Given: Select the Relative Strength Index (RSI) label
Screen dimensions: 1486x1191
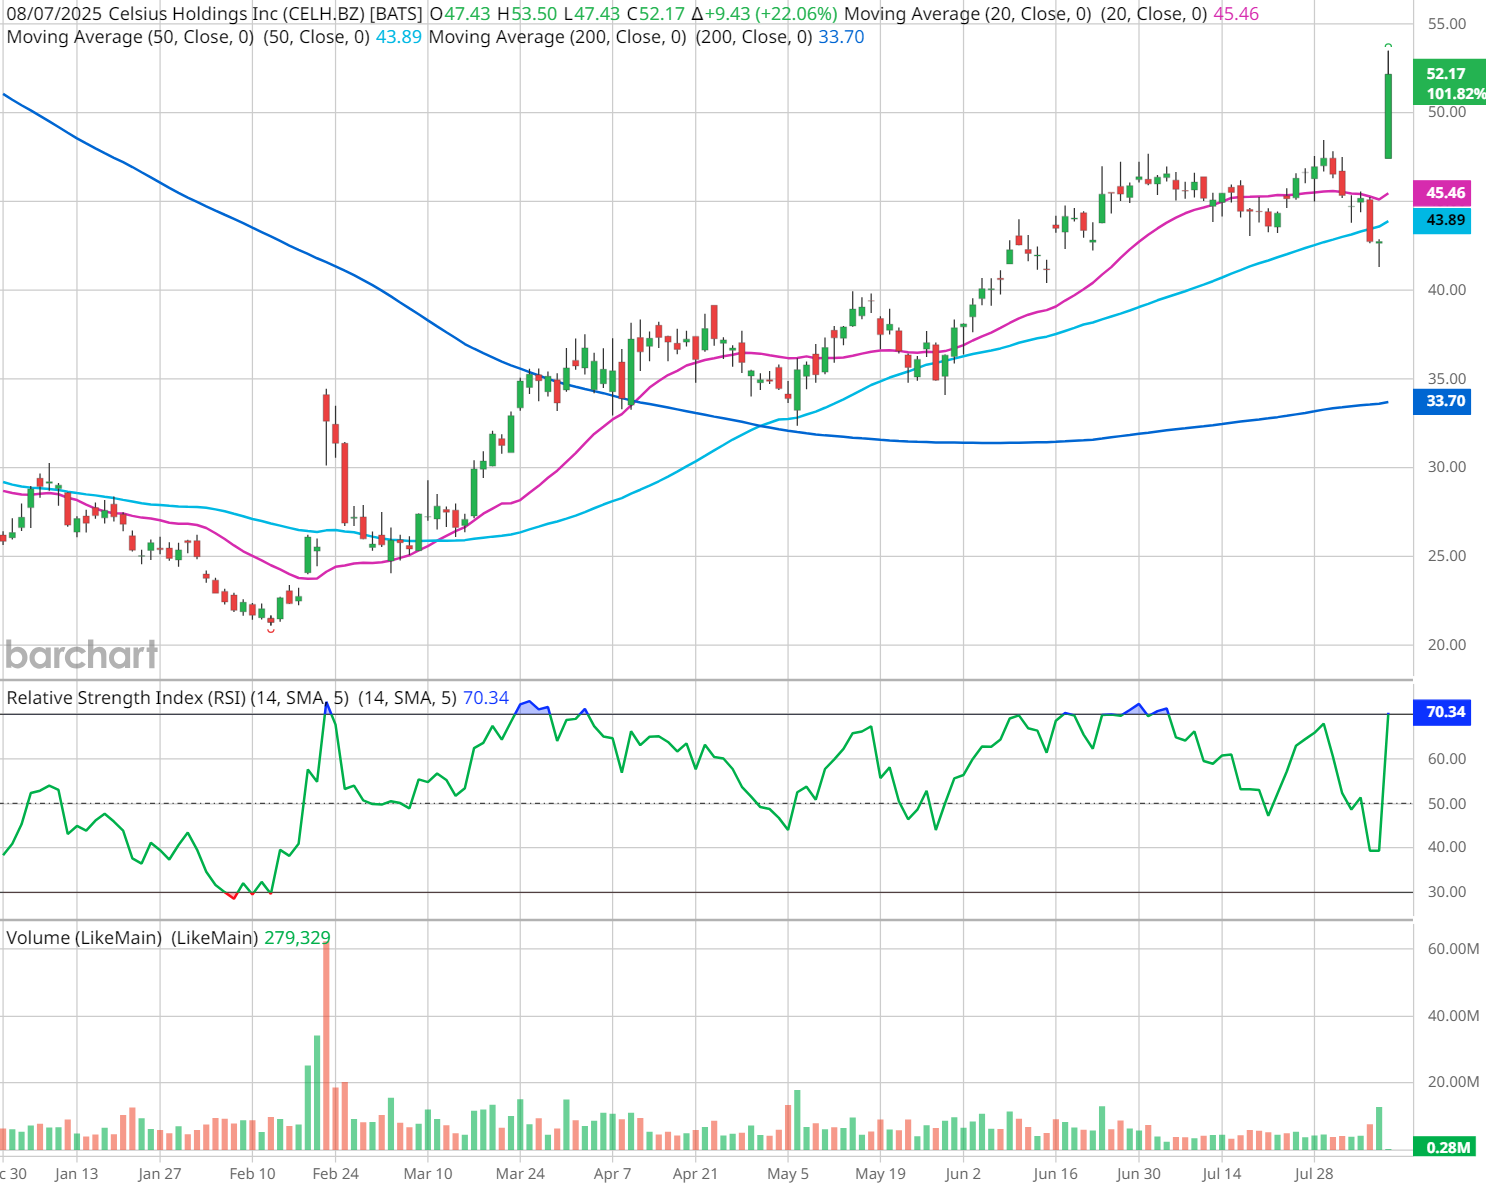Looking at the screenshot, I should 126,698.
